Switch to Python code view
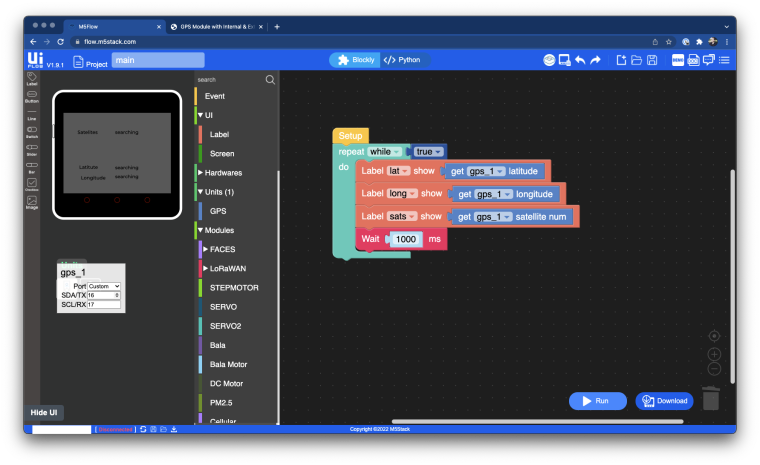The width and height of the screenshot is (760, 465). [402, 60]
